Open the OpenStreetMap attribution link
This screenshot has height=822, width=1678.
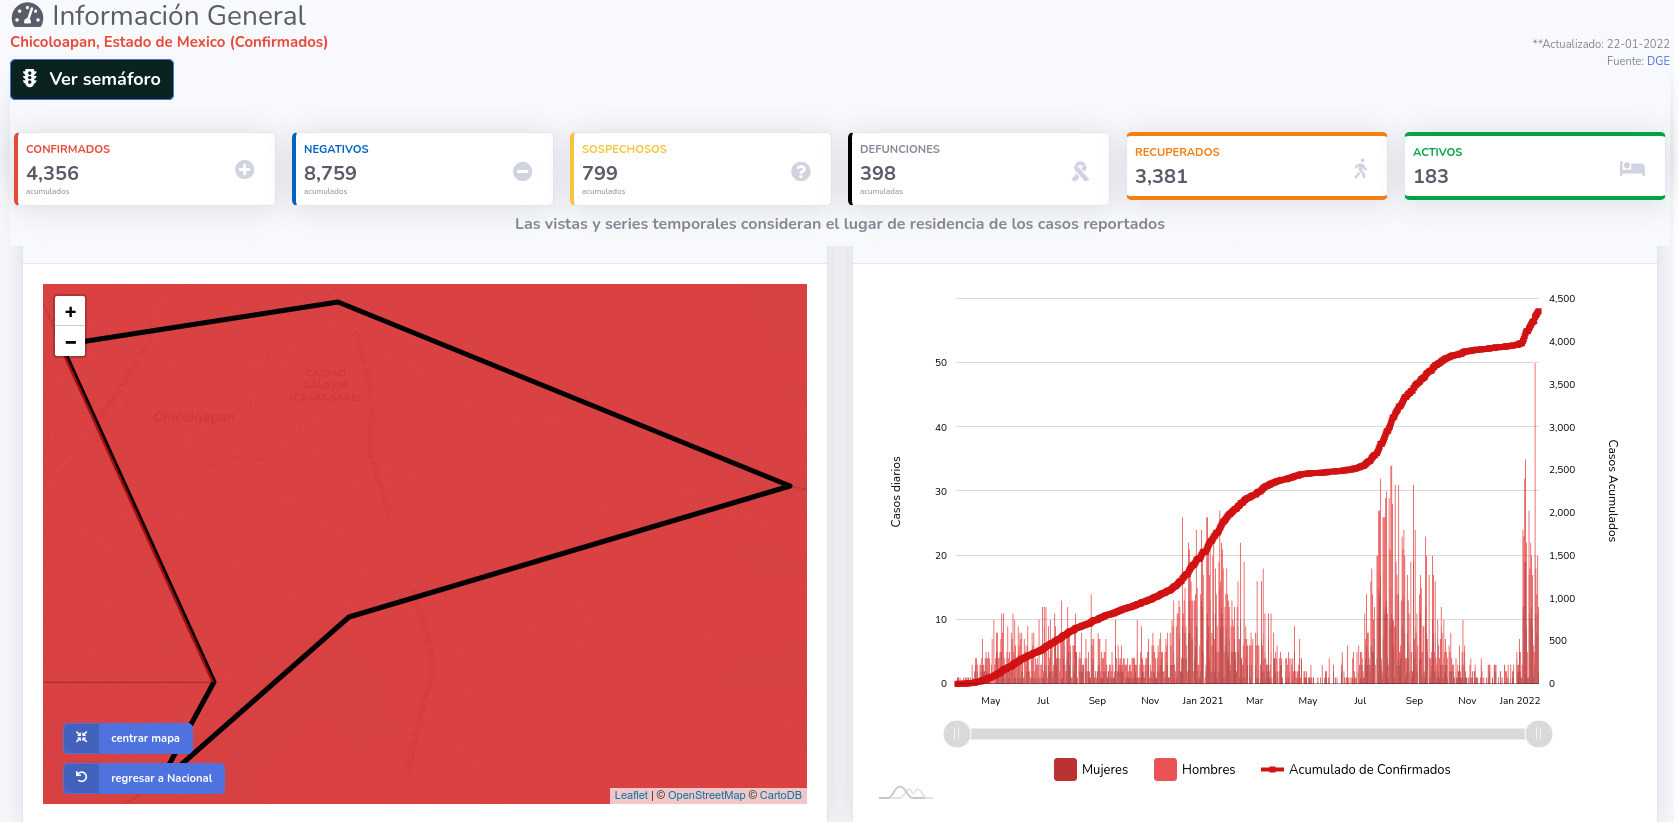706,795
